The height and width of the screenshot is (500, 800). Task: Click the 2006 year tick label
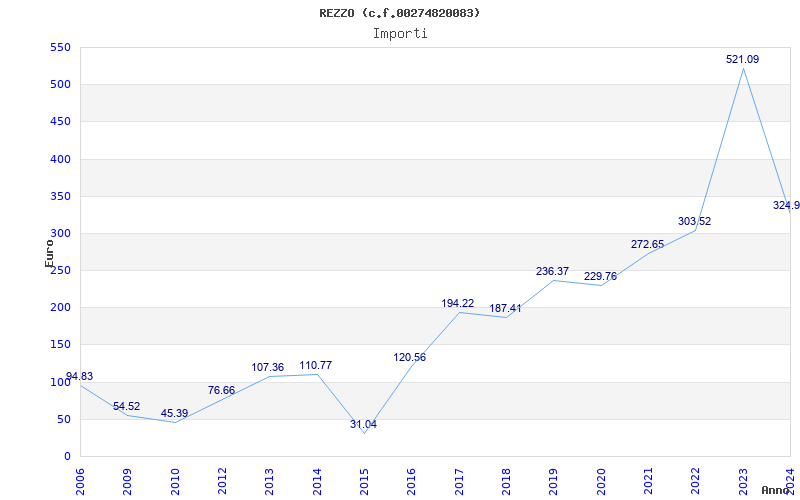[x=80, y=482]
